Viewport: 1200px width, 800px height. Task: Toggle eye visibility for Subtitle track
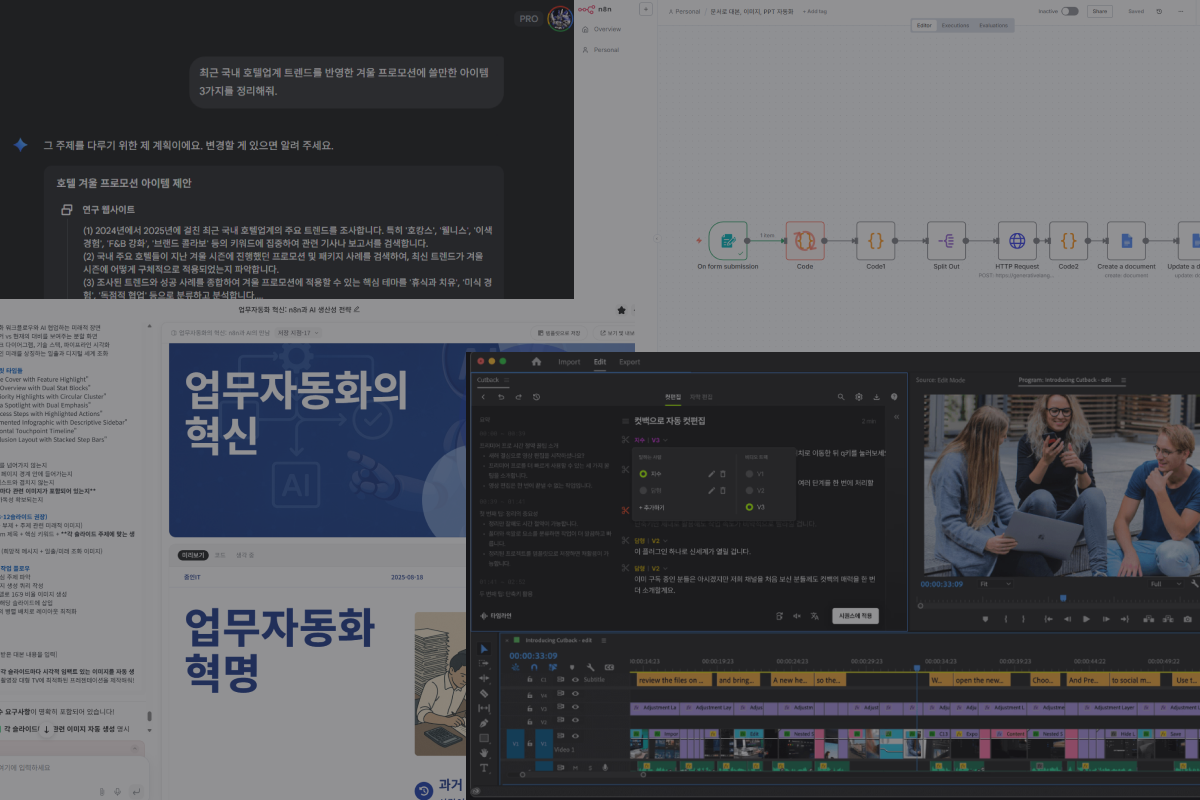pos(575,679)
